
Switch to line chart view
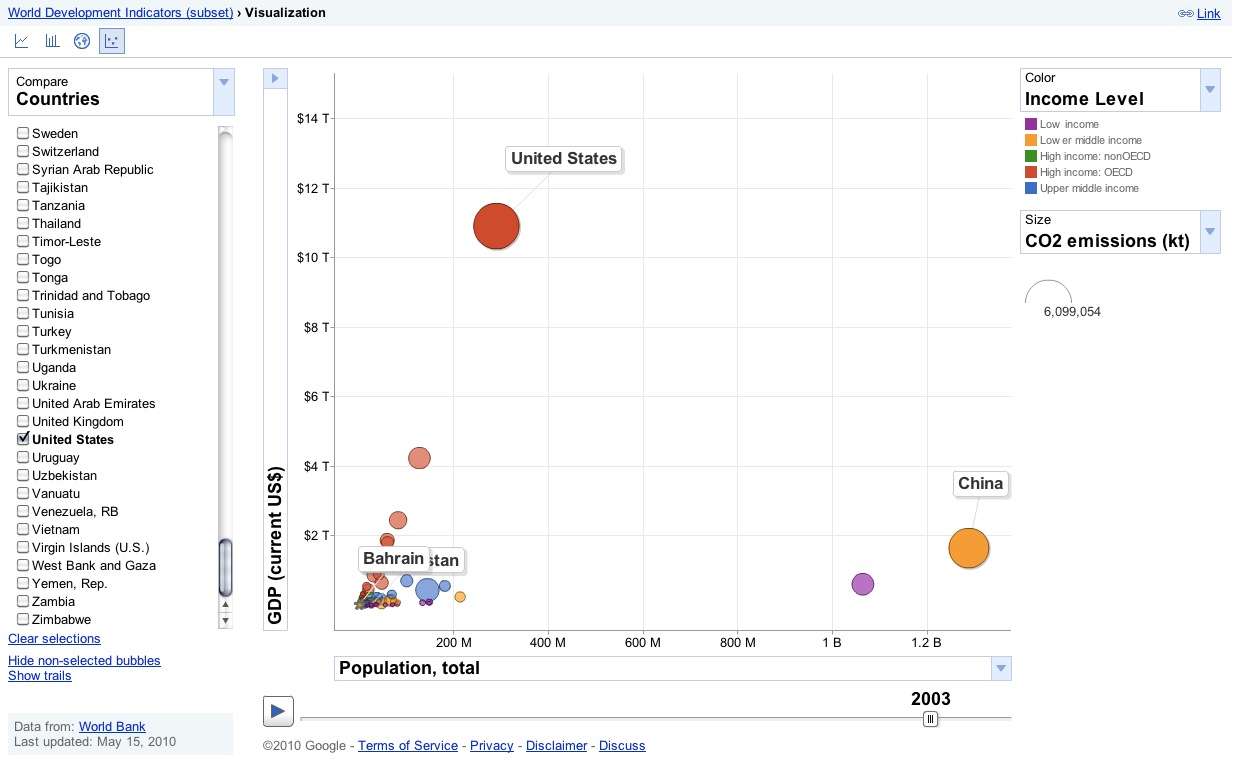pos(22,41)
